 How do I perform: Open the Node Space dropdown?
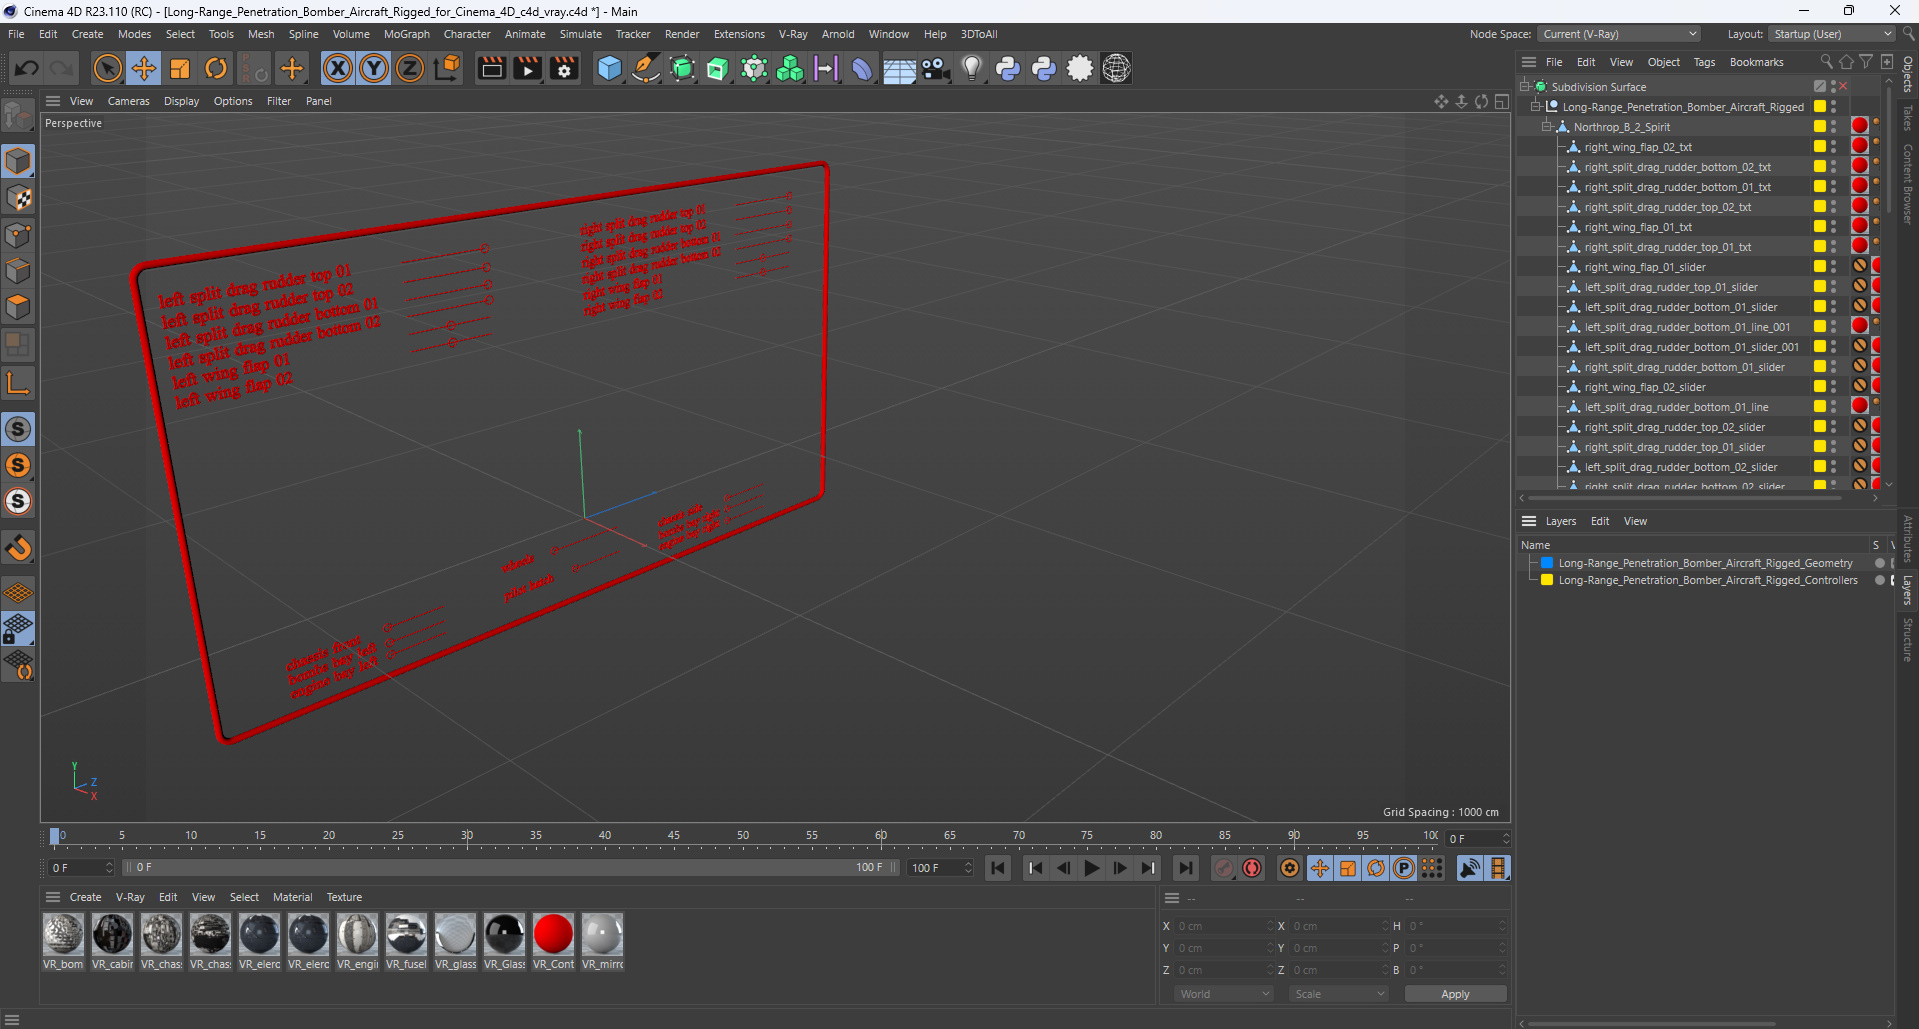click(1619, 34)
